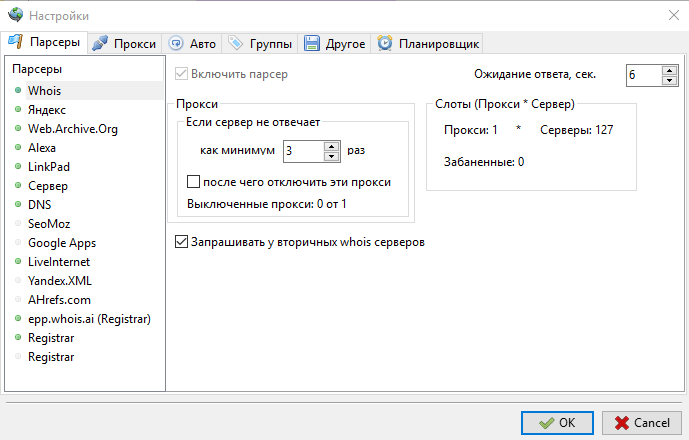Screen dimensions: 689x440
Task: Click the Планировщик alarm clock icon
Action: click(385, 44)
